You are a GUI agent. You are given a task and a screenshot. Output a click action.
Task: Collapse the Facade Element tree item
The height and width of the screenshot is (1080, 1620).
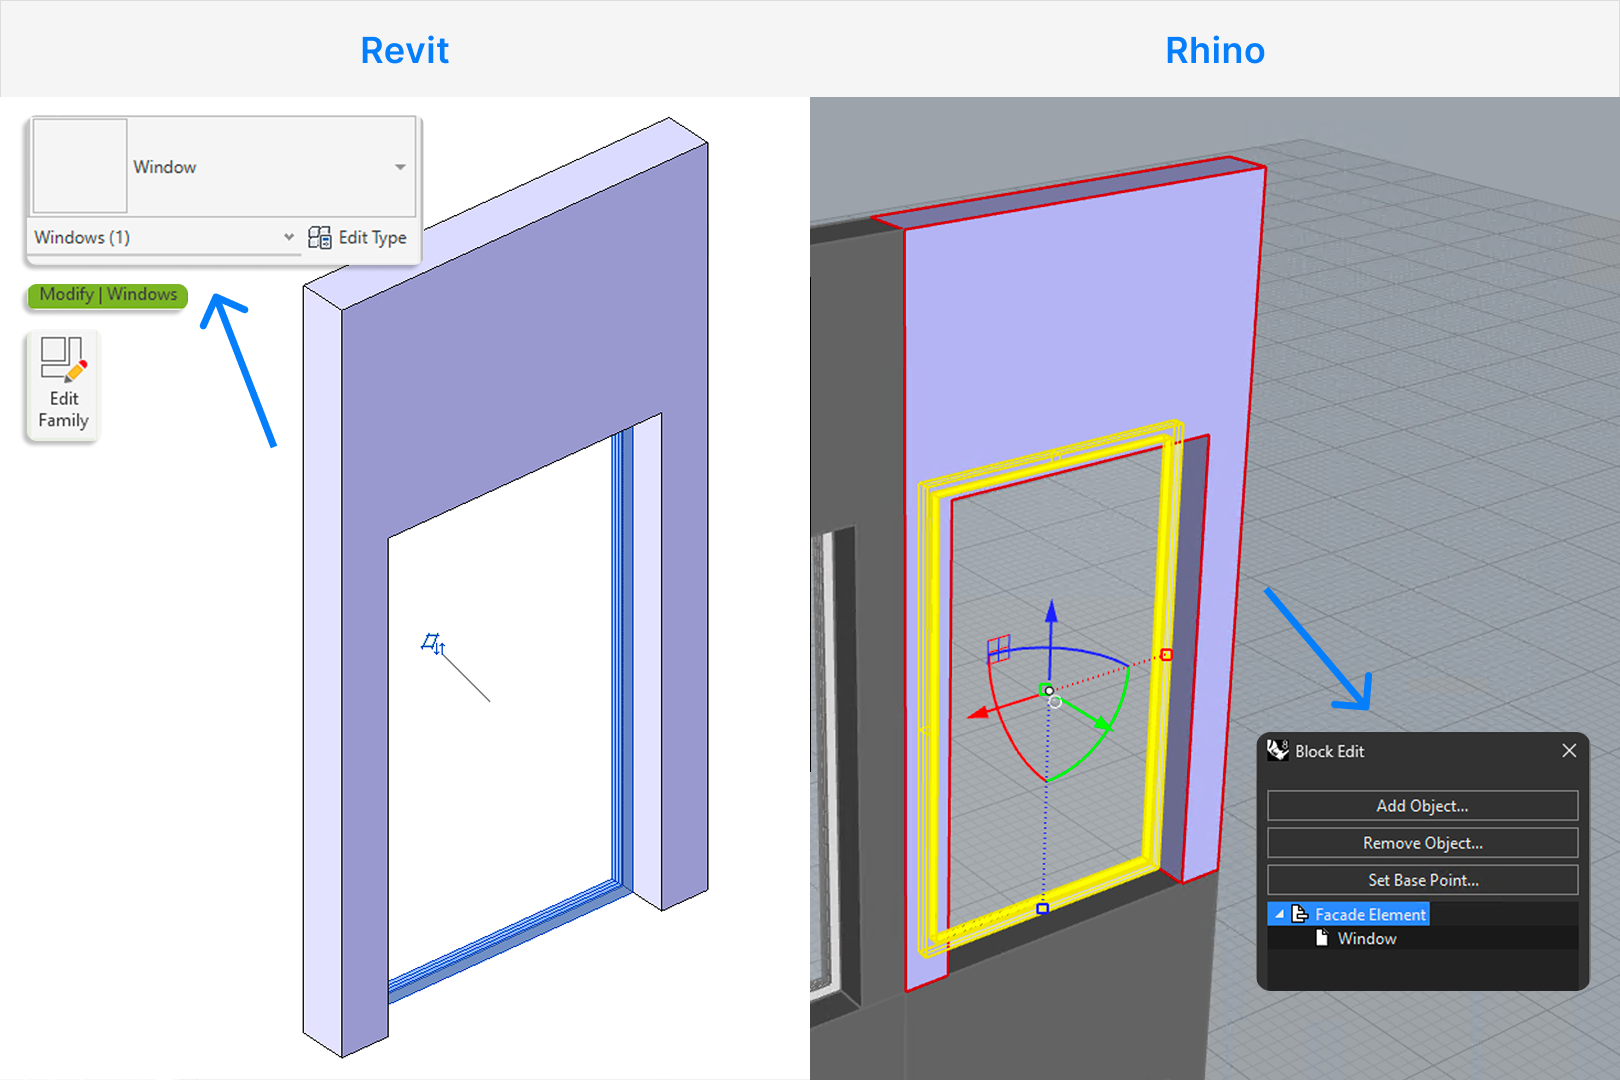pyautogui.click(x=1279, y=915)
